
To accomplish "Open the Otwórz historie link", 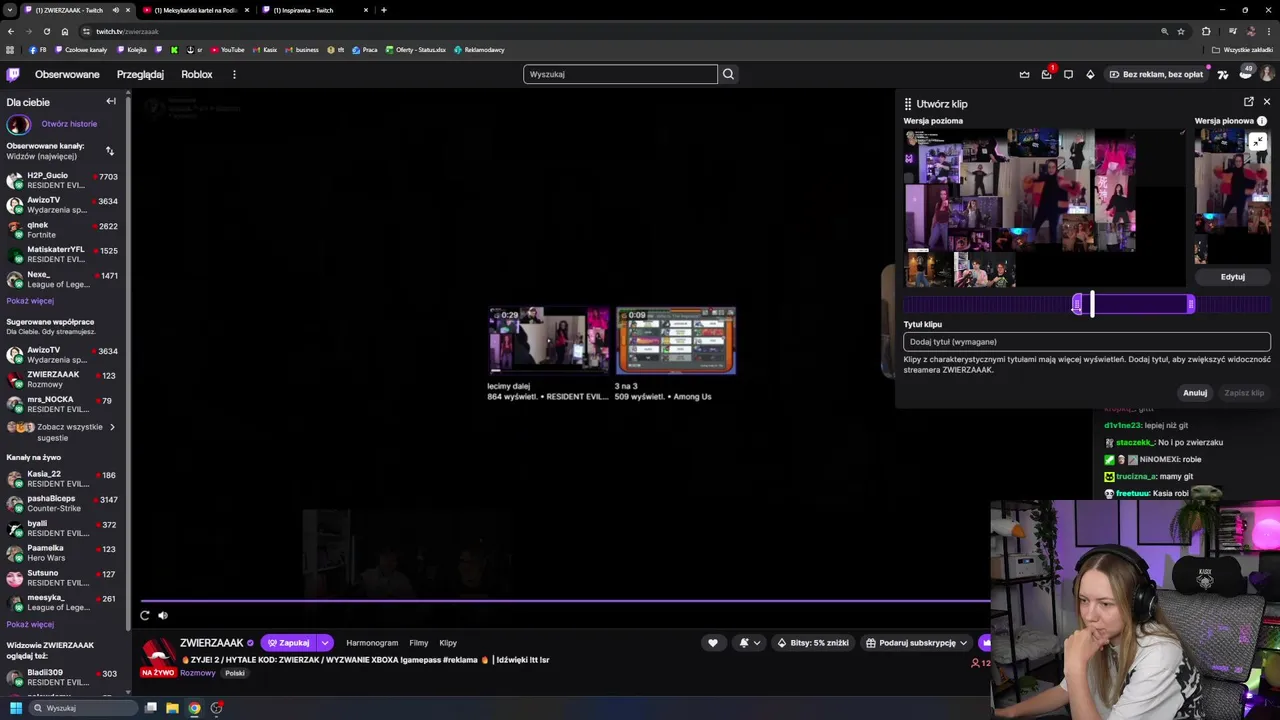I will (x=69, y=124).
